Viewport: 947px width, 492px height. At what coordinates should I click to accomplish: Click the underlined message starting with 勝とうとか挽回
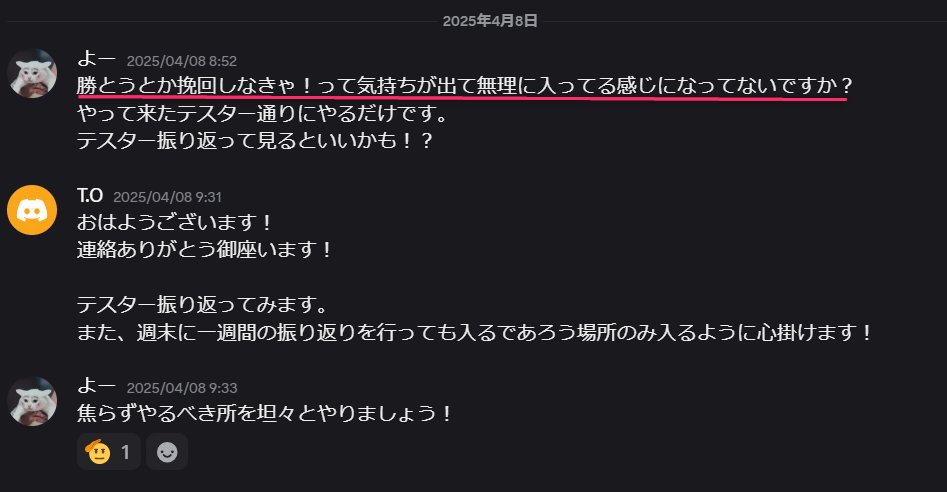pyautogui.click(x=464, y=86)
